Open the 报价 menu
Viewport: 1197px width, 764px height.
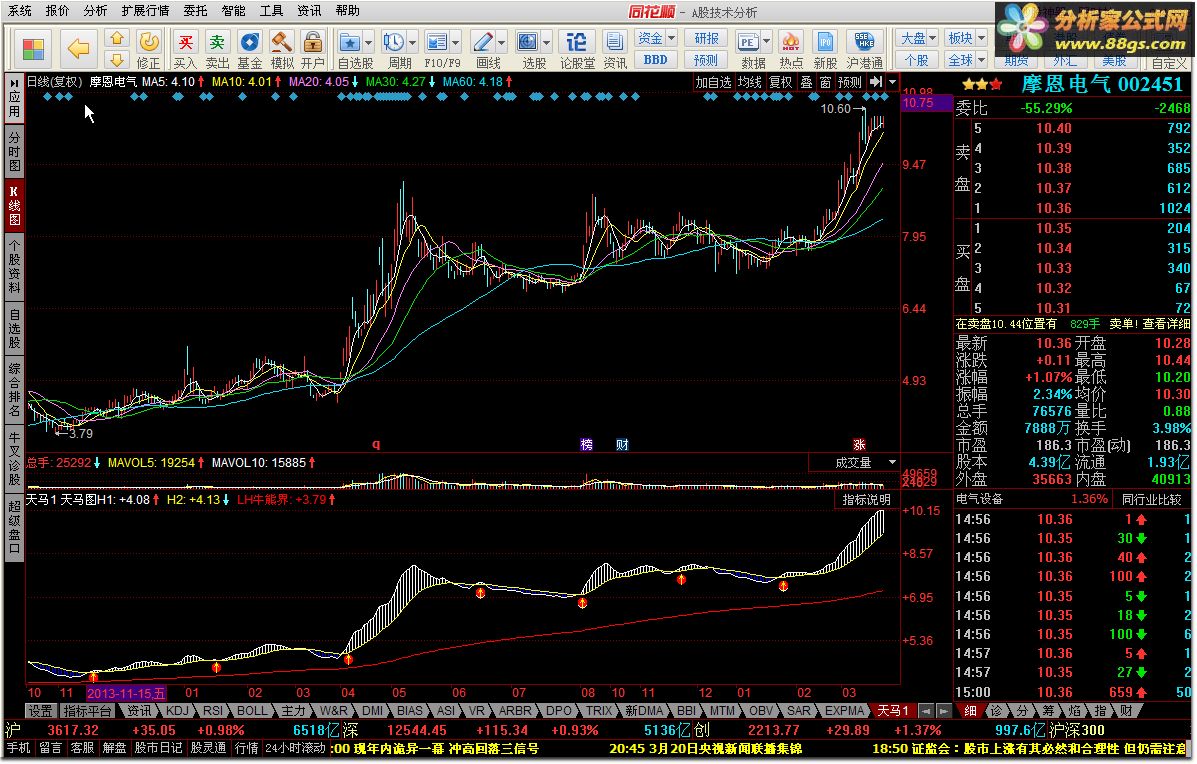click(x=57, y=11)
